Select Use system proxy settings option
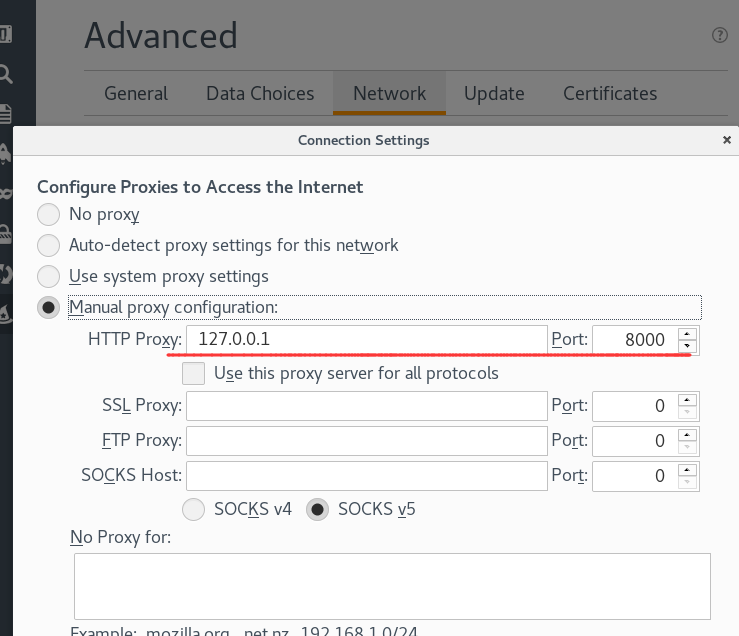Viewport: 739px width, 636px height. pyautogui.click(x=48, y=276)
